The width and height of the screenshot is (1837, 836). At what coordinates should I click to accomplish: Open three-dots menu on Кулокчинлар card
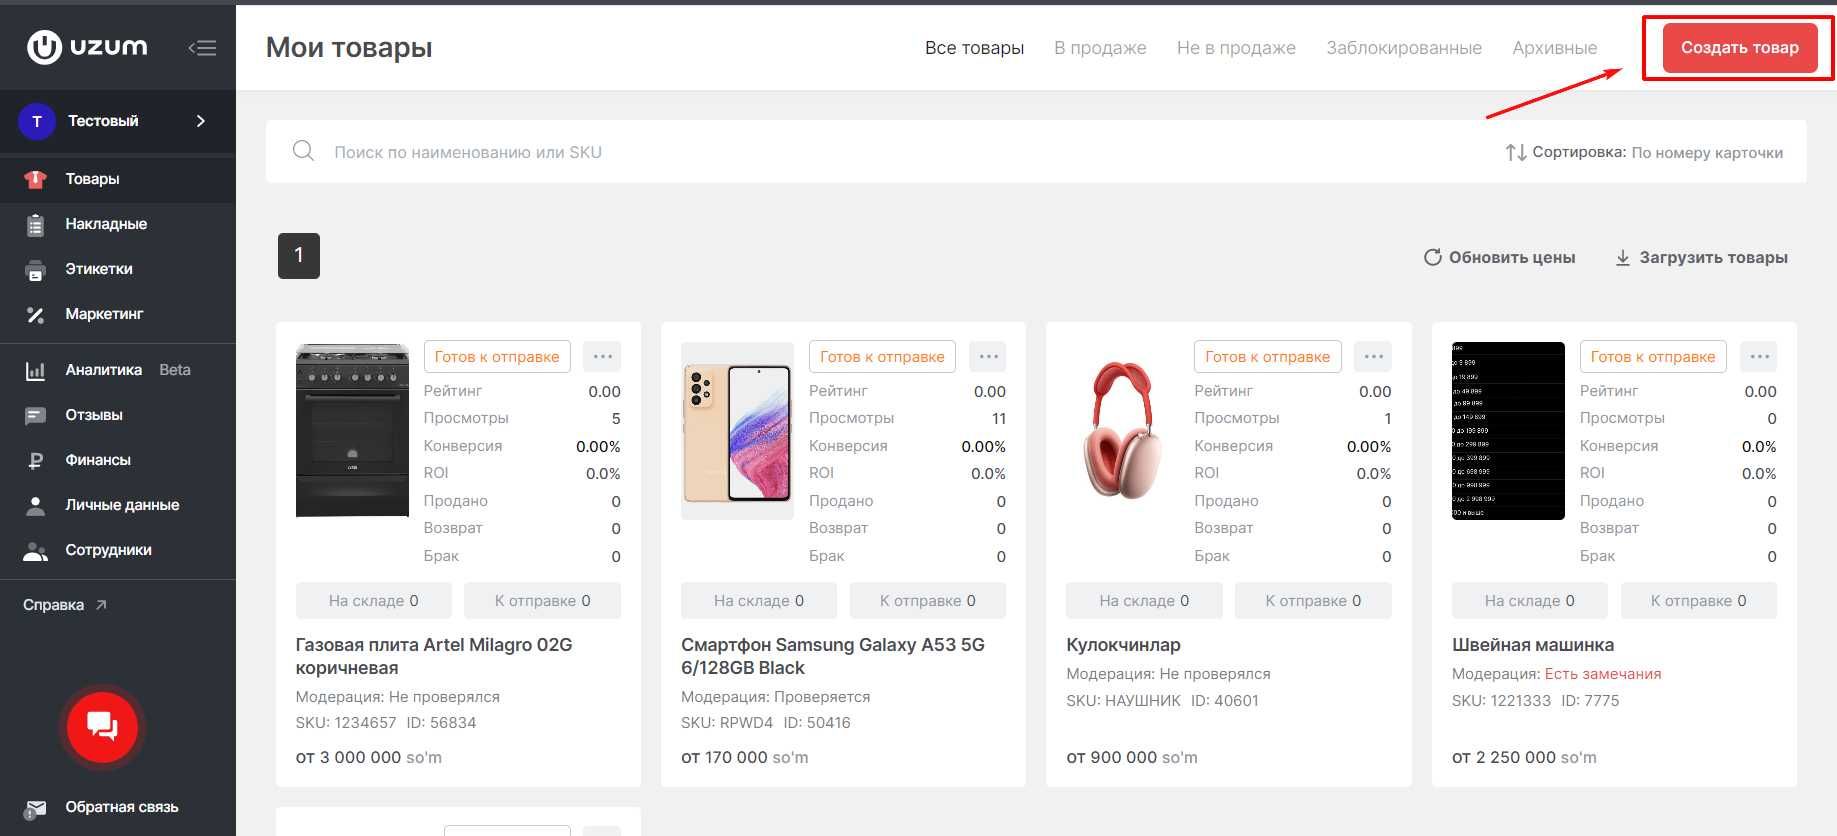pyautogui.click(x=1373, y=357)
